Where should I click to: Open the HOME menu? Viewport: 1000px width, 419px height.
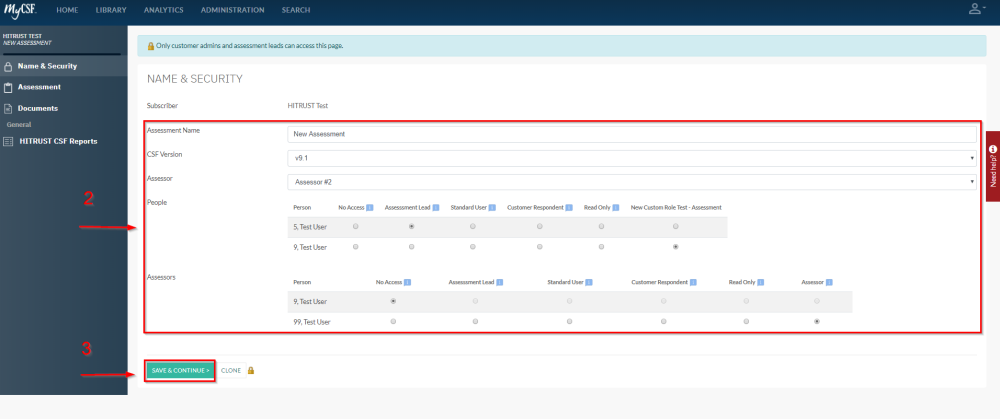[x=67, y=10]
